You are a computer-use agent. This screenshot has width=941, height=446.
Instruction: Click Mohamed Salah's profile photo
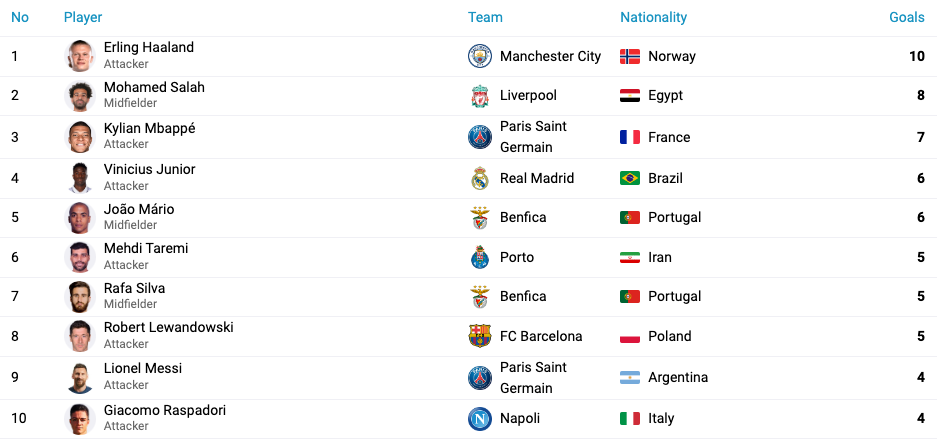point(80,96)
